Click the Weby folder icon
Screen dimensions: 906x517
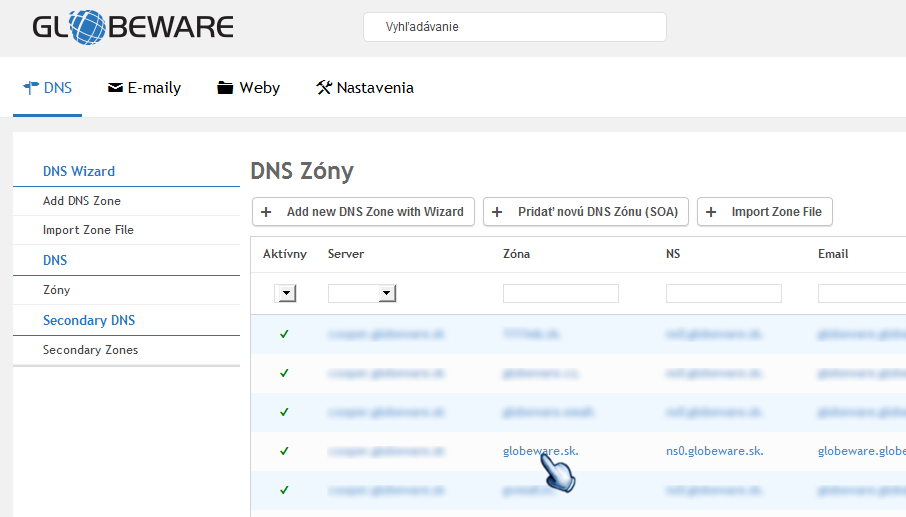(x=225, y=88)
